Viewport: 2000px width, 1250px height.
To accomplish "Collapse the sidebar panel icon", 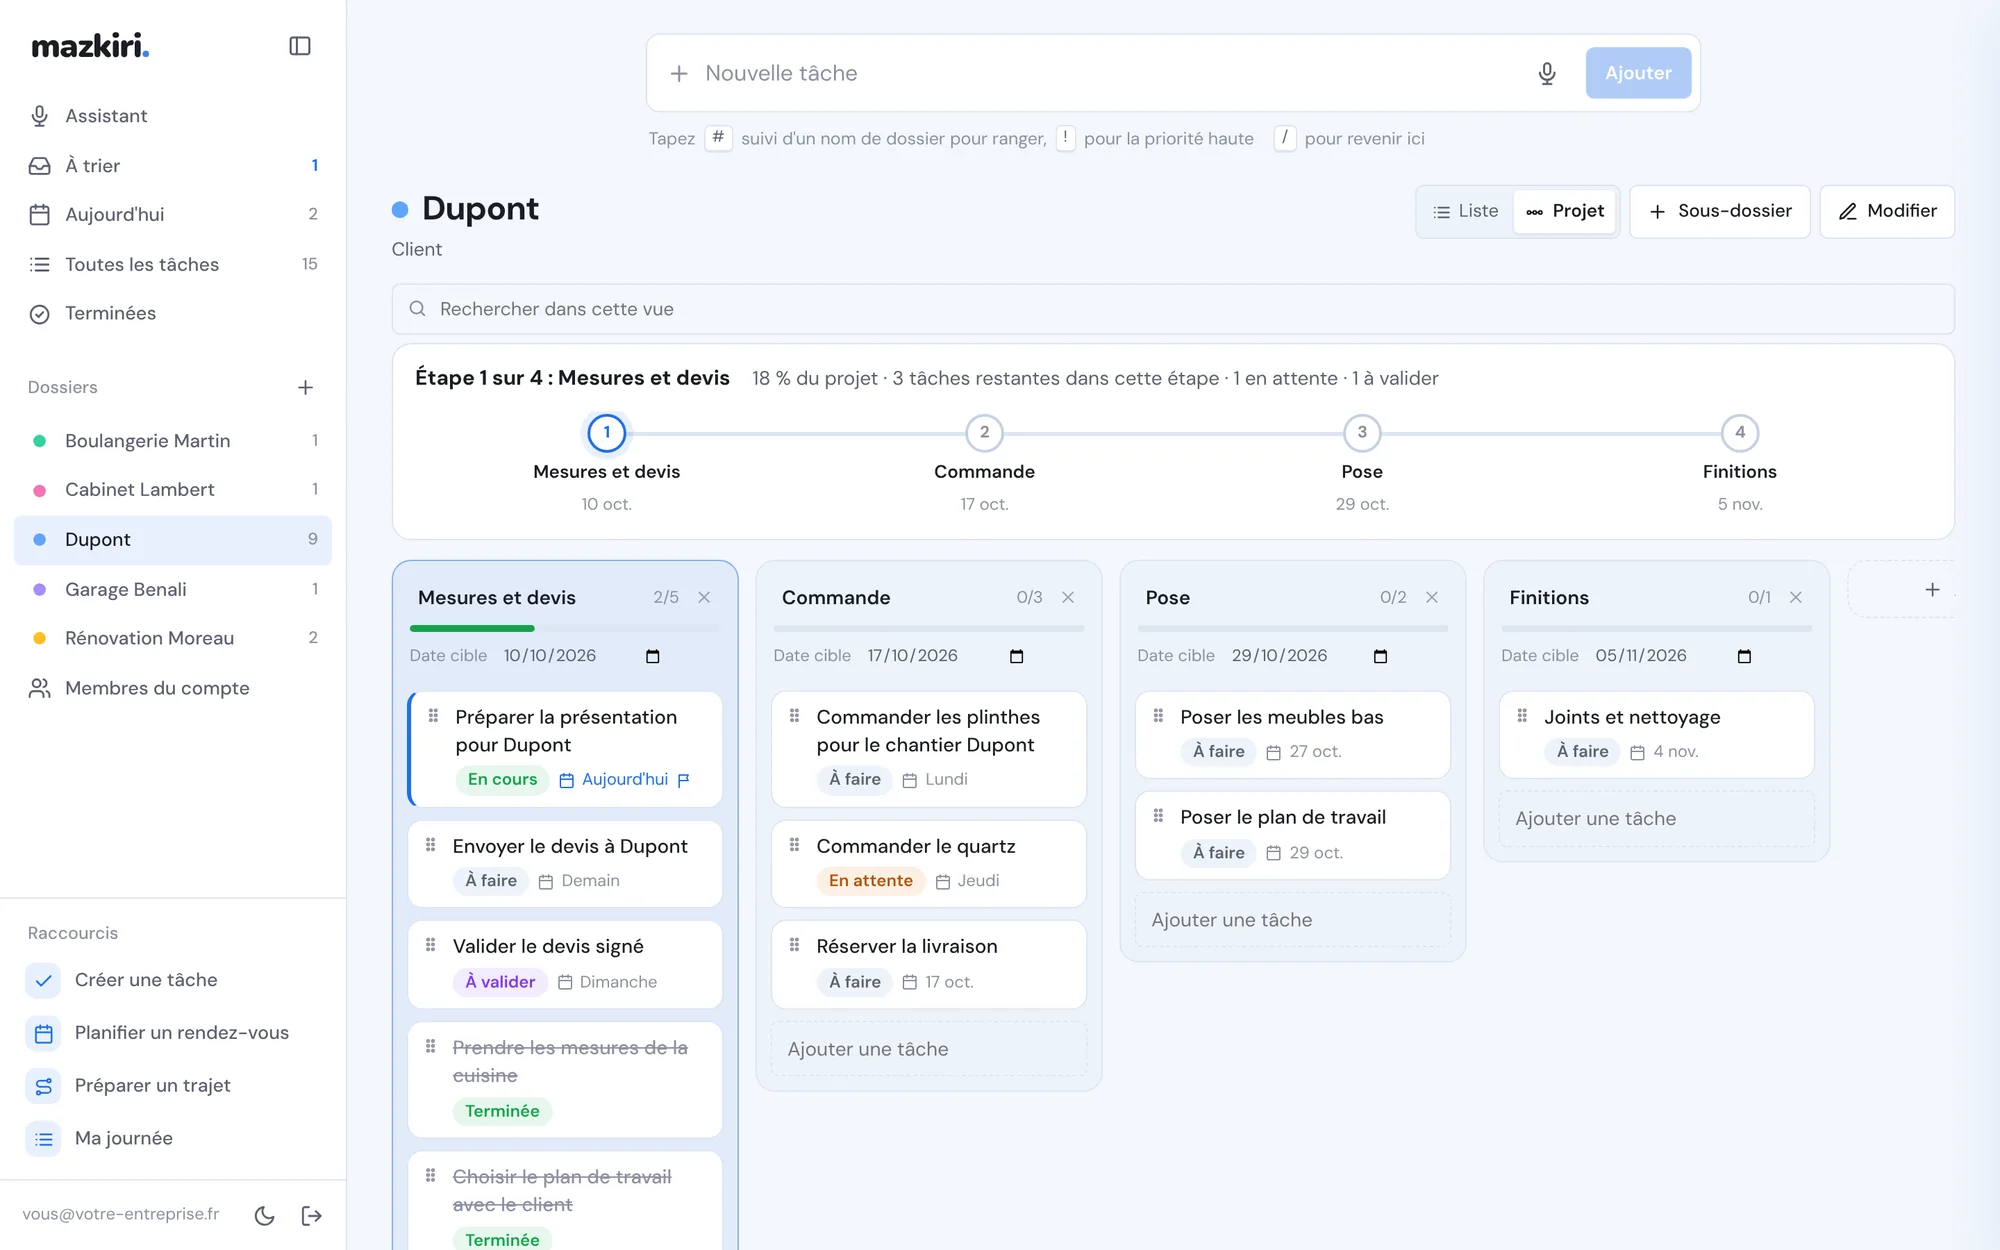I will coord(300,46).
